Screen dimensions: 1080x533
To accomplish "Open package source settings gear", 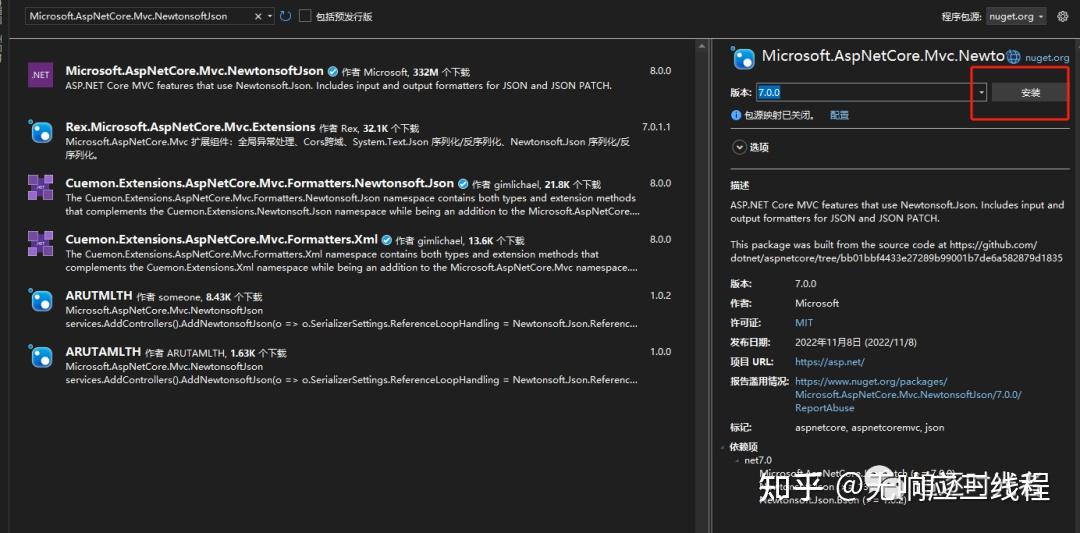I will pos(1062,16).
